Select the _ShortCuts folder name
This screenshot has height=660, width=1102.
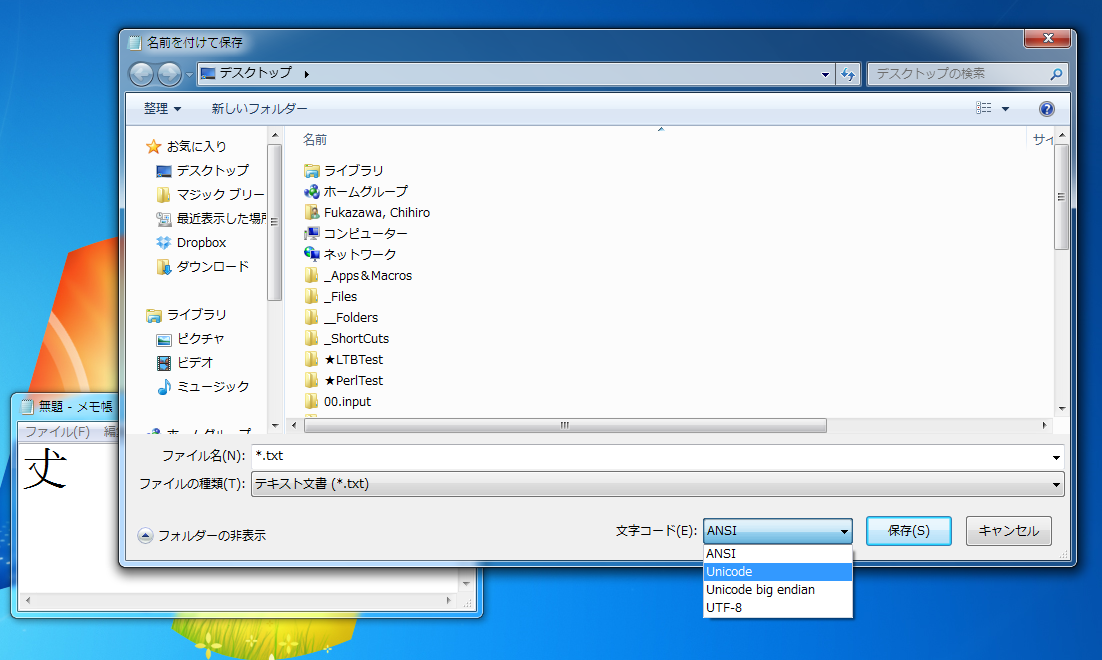356,339
